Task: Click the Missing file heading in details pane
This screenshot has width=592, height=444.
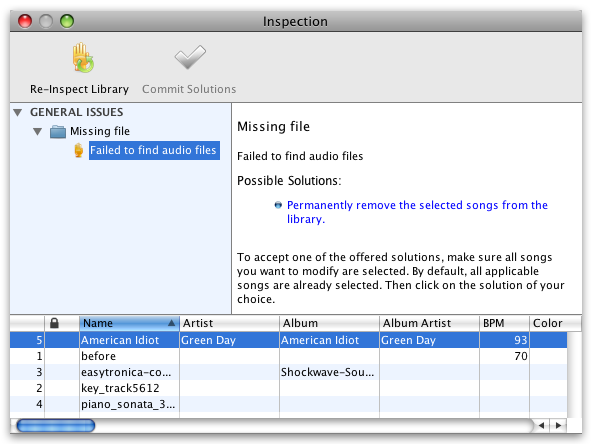Action: [x=273, y=126]
